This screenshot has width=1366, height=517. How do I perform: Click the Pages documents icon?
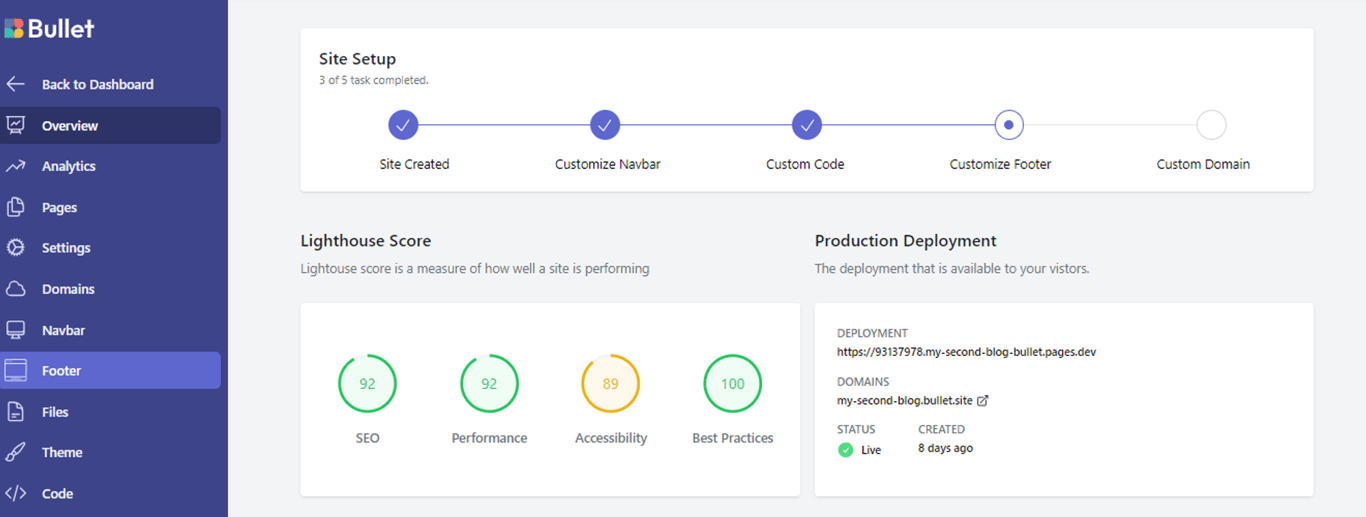tap(15, 208)
